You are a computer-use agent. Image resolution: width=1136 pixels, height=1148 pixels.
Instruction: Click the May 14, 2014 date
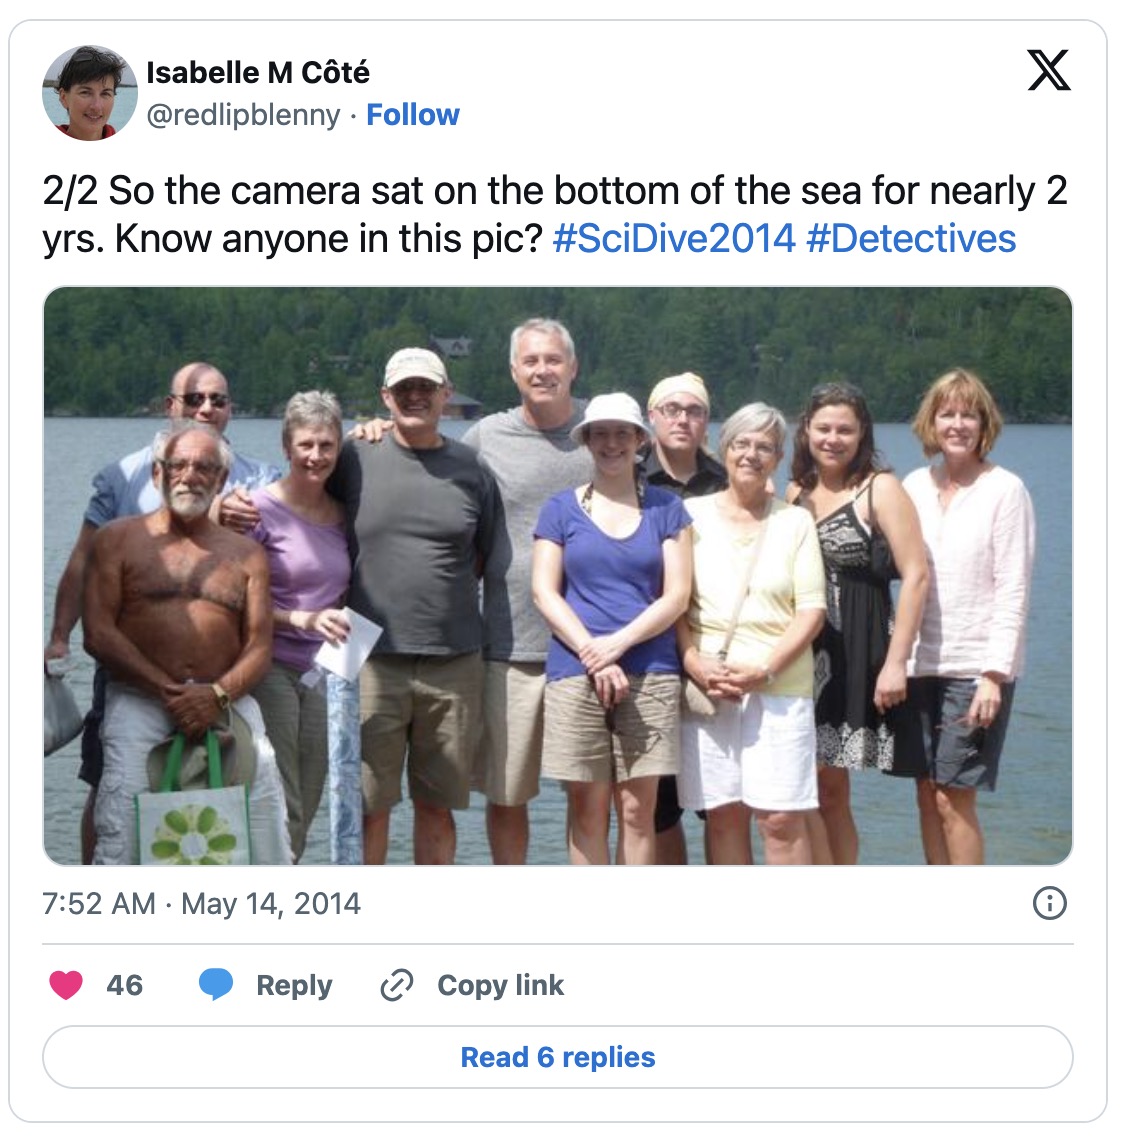271,904
